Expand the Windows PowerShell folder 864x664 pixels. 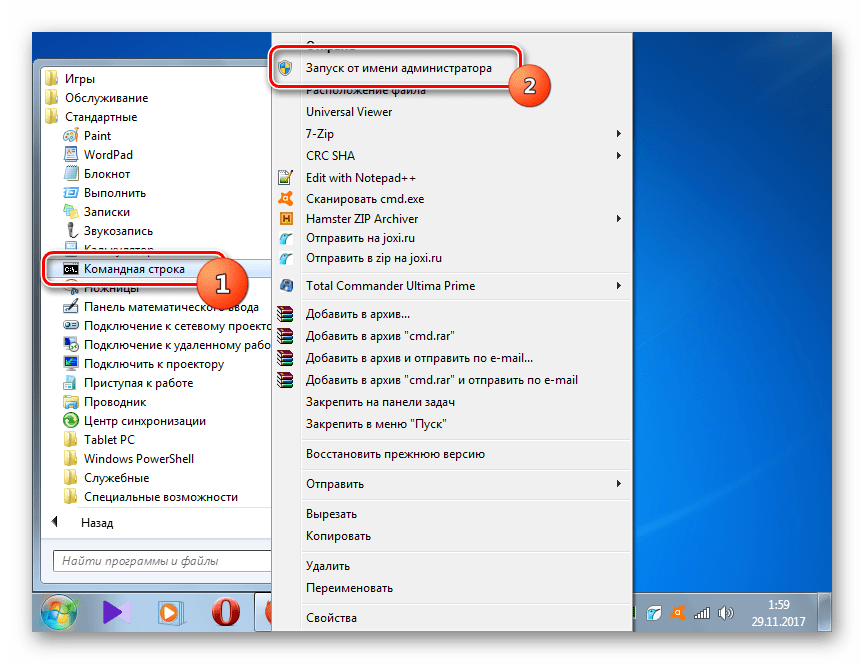pos(129,459)
